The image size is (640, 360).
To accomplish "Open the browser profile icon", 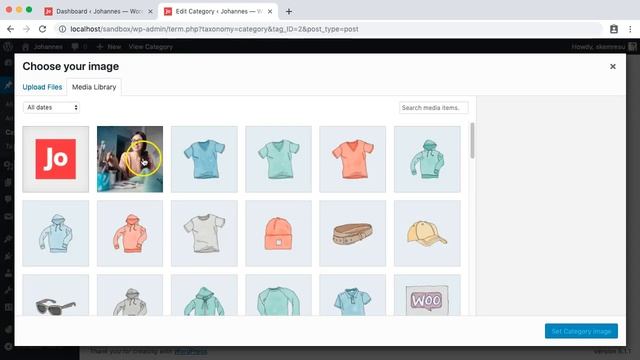I will [613, 29].
